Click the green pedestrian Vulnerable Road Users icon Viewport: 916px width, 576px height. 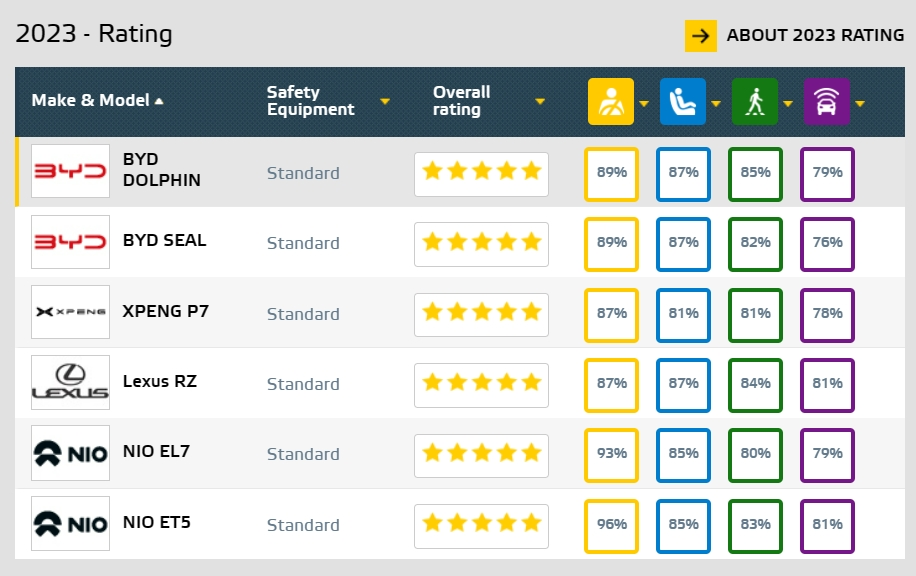click(x=755, y=101)
